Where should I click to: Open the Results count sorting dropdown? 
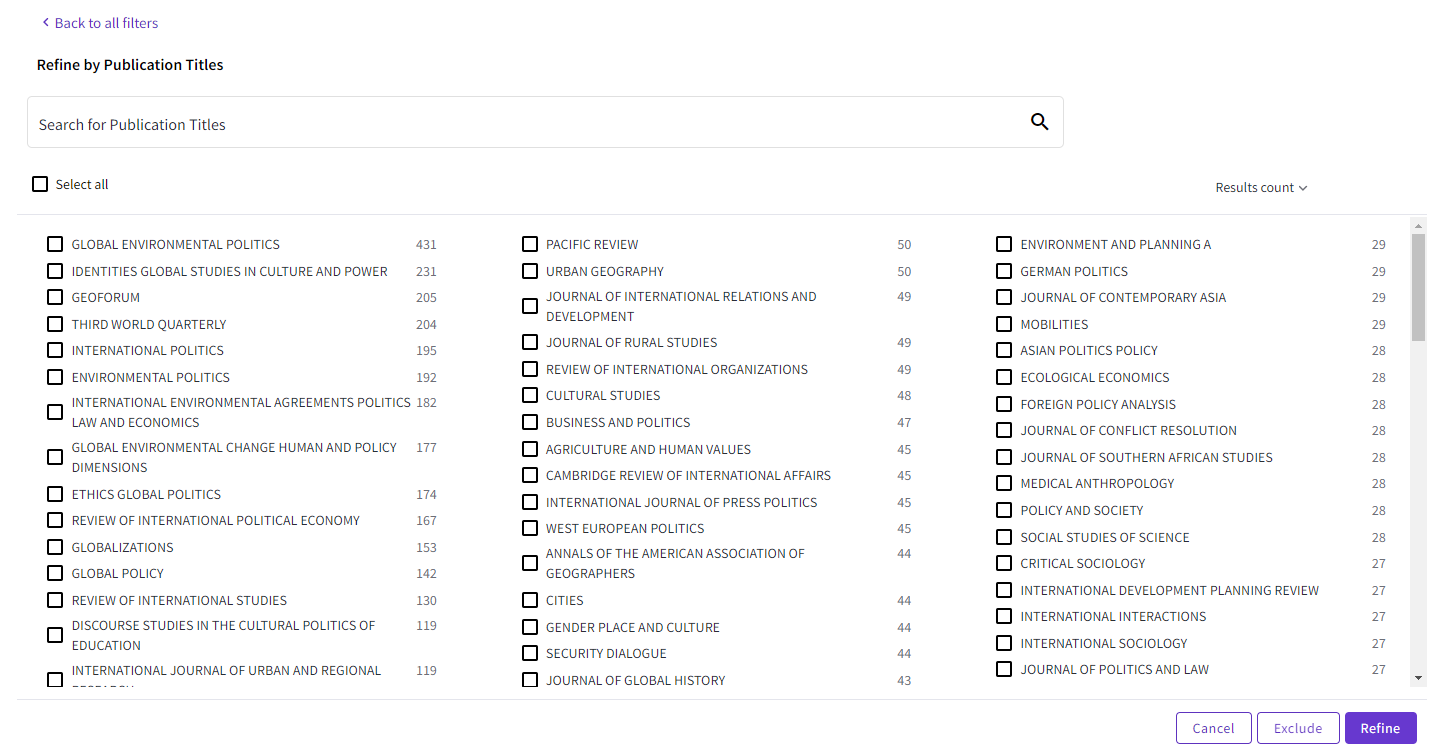click(x=1260, y=187)
